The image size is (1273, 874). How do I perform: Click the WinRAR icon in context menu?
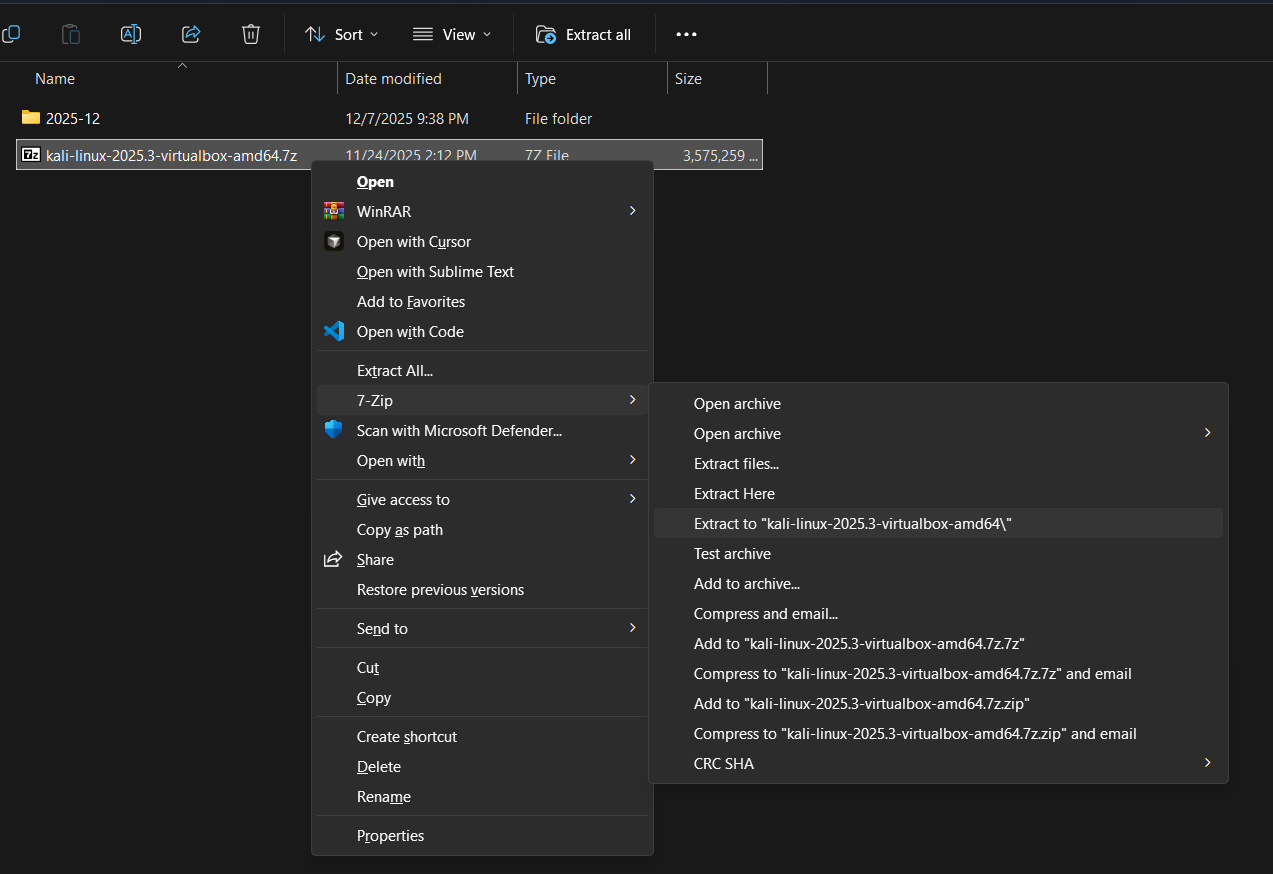pos(334,211)
